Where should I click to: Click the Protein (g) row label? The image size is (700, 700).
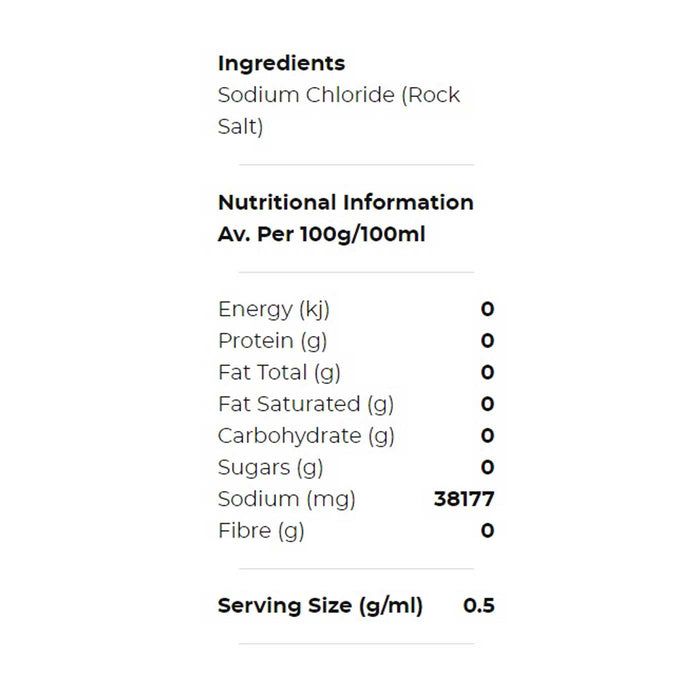click(272, 341)
